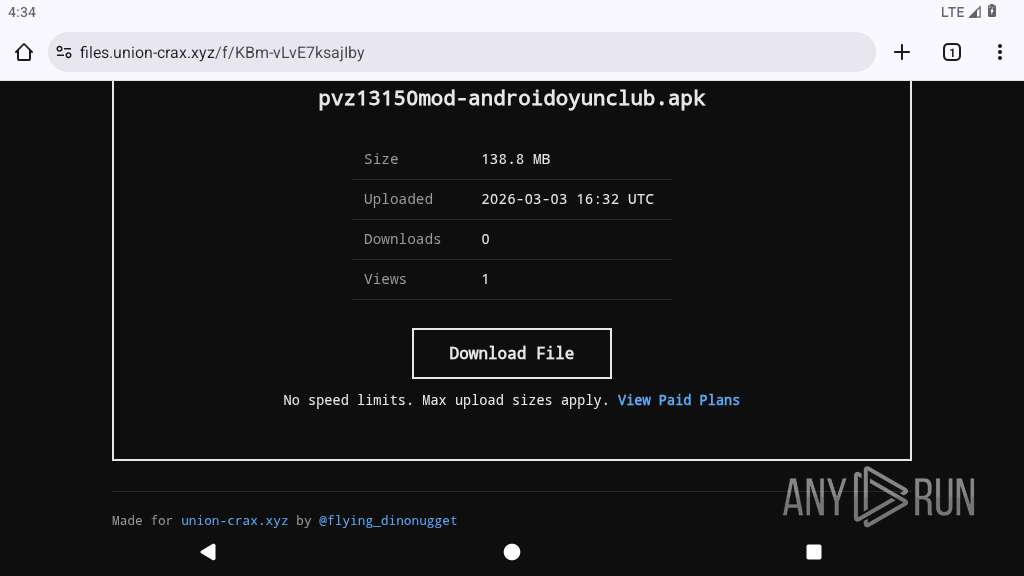Tap the Android home circle button
The image size is (1024, 576).
(x=512, y=552)
